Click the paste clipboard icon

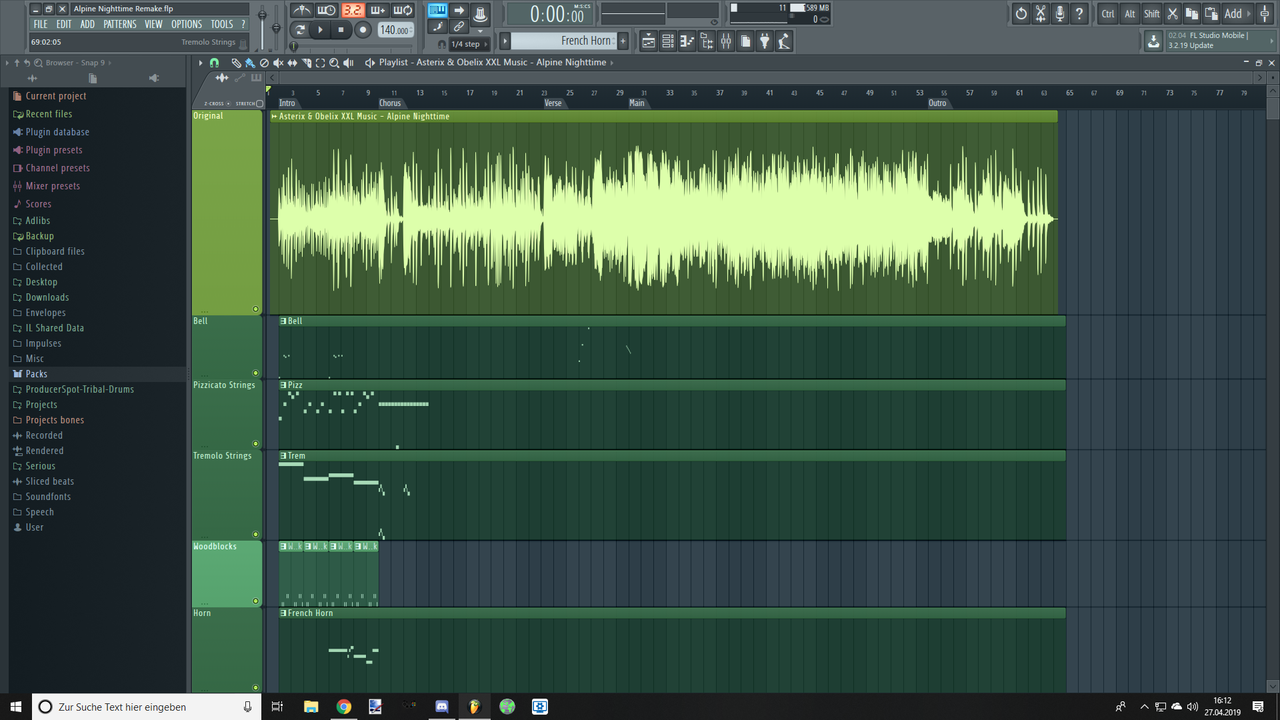tap(1212, 14)
